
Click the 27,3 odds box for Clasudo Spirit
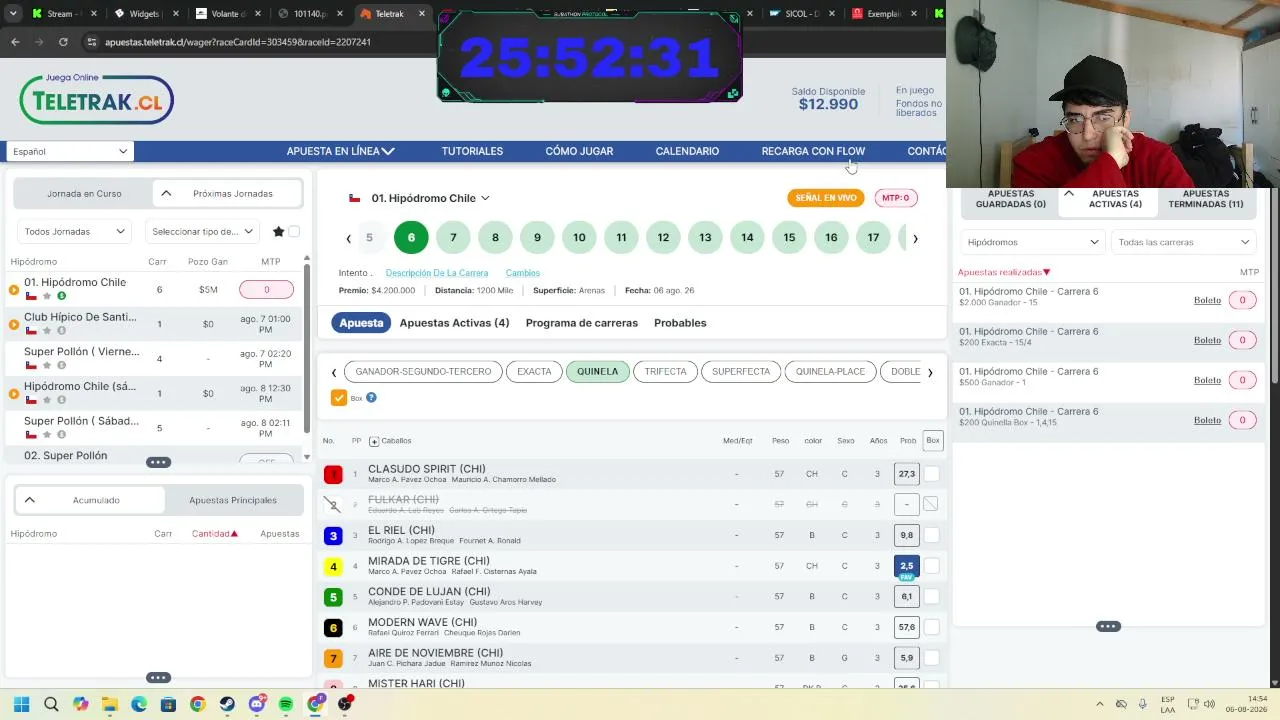click(906, 474)
